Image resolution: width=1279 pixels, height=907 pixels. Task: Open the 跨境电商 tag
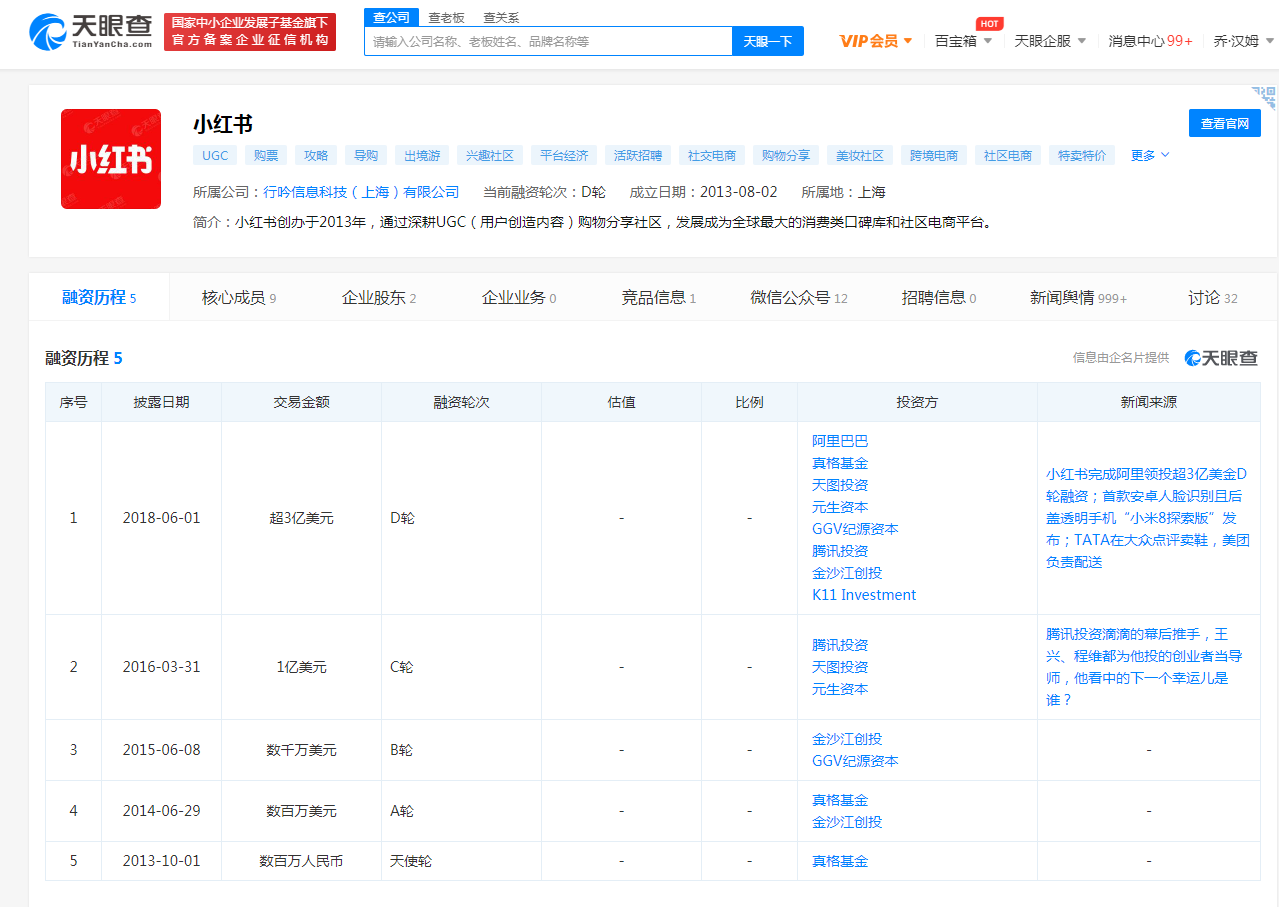point(934,155)
